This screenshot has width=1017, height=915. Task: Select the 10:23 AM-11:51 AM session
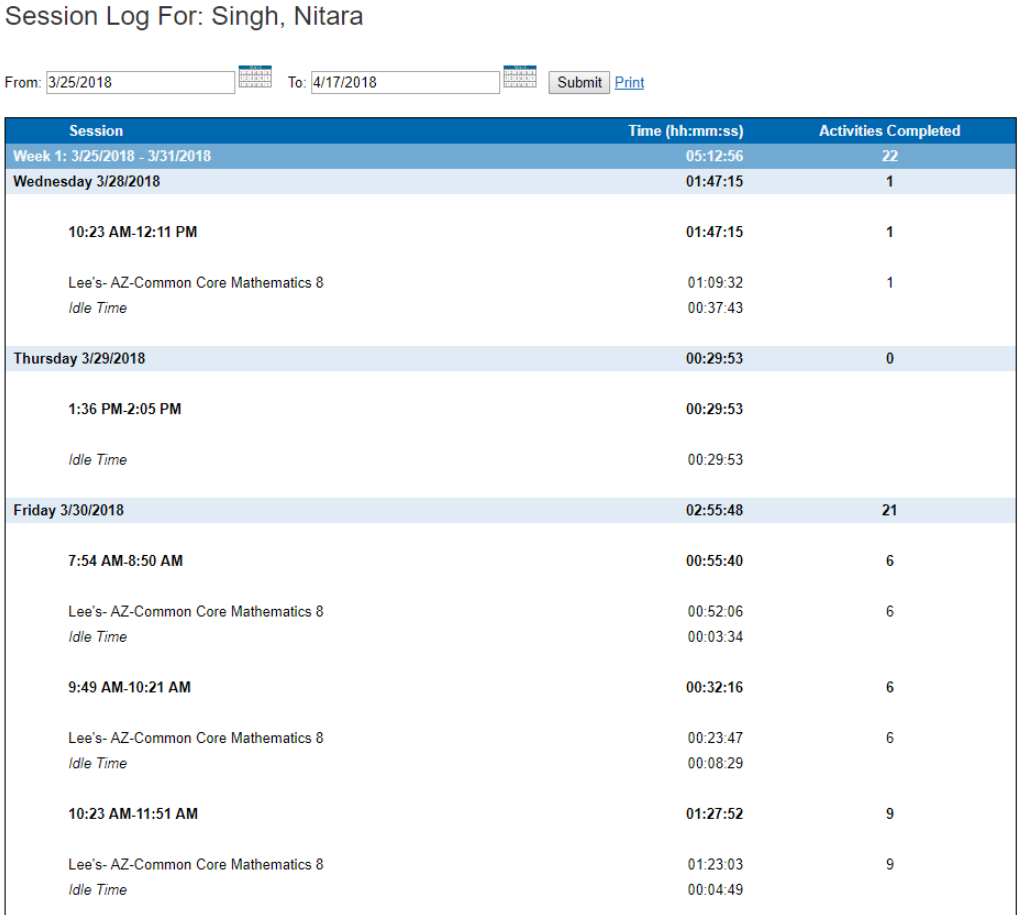pos(133,813)
